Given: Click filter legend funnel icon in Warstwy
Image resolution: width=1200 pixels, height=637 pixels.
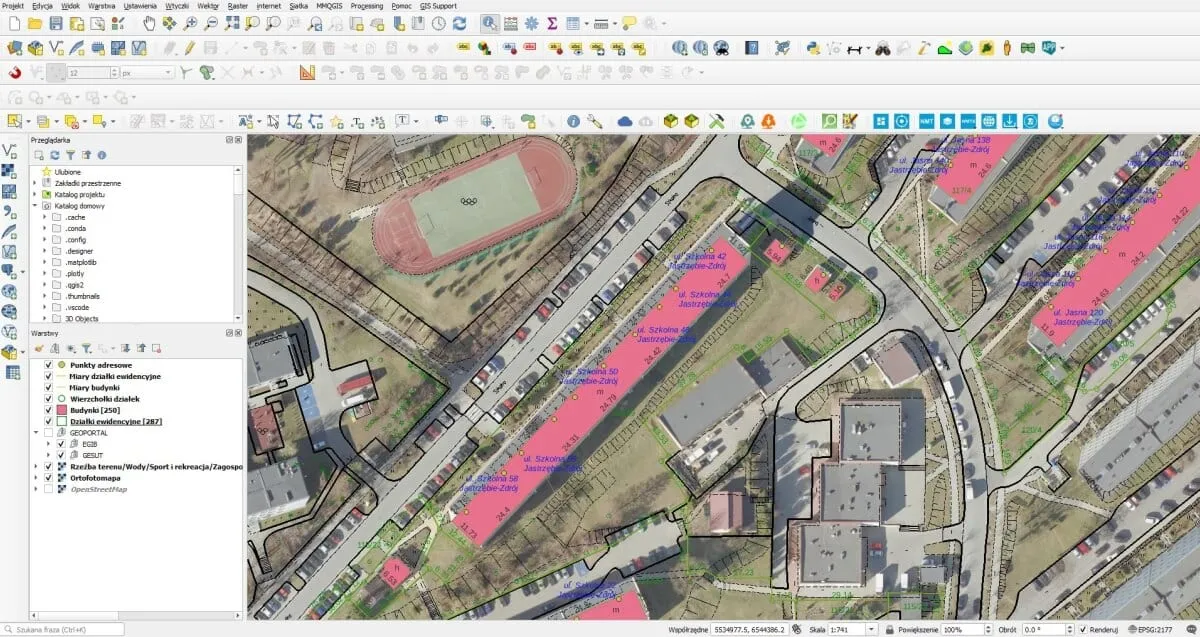Looking at the screenshot, I should [86, 348].
